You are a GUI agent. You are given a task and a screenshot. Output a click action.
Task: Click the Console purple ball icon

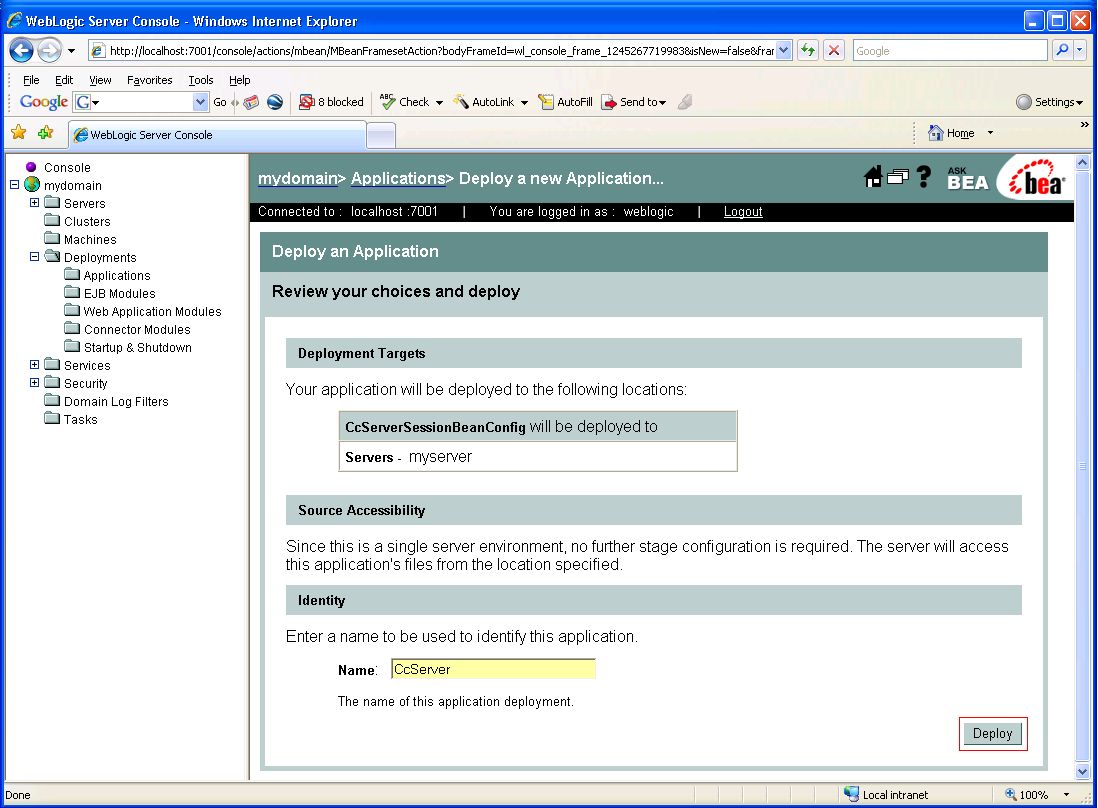pos(31,167)
